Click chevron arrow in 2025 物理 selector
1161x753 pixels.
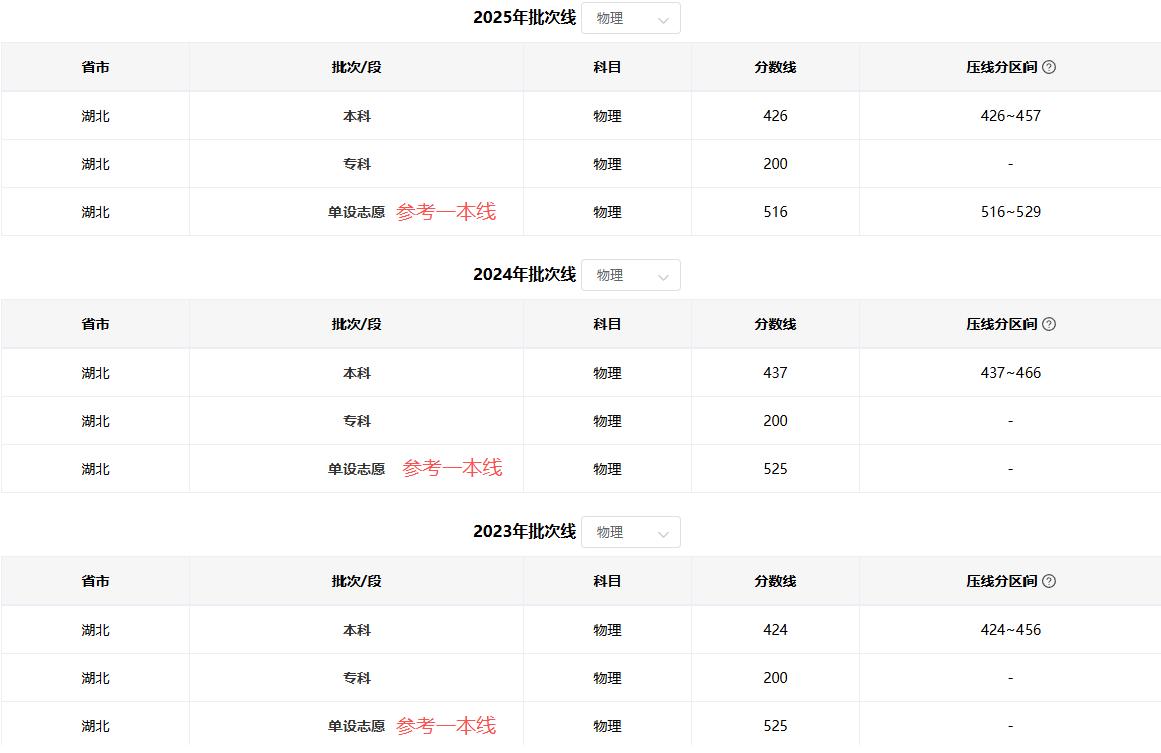[x=663, y=20]
